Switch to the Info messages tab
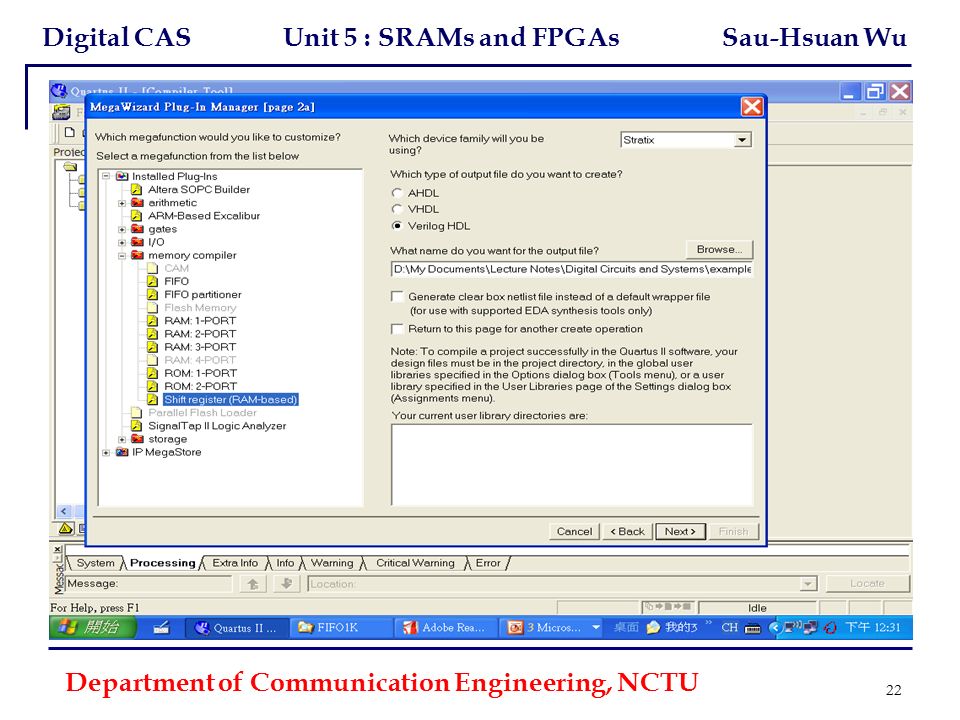The height and width of the screenshot is (720, 960). tap(285, 563)
